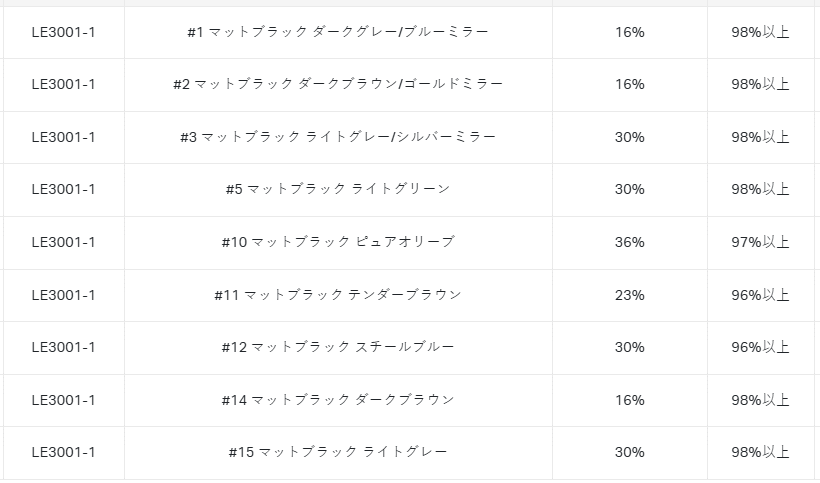820x483 pixels.
Task: Click the #11 マットブラック テンダーブラウン cell
Action: 338,295
